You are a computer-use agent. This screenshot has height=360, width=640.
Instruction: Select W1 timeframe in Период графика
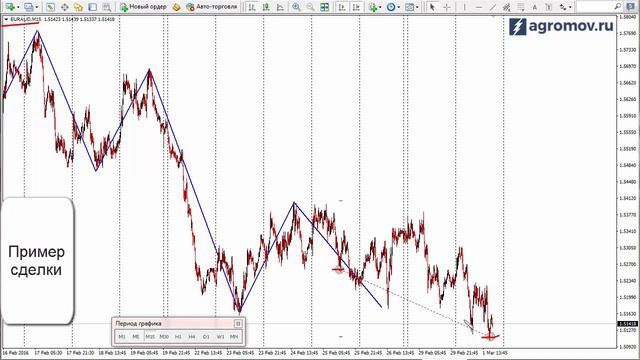click(220, 336)
